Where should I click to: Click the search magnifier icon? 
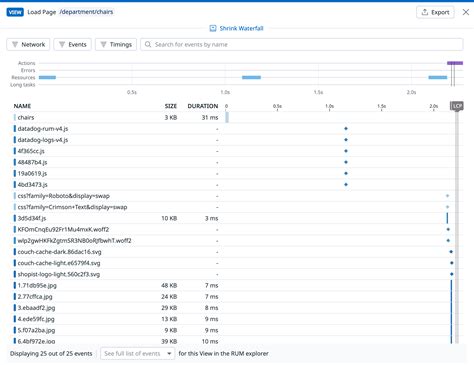(x=148, y=44)
